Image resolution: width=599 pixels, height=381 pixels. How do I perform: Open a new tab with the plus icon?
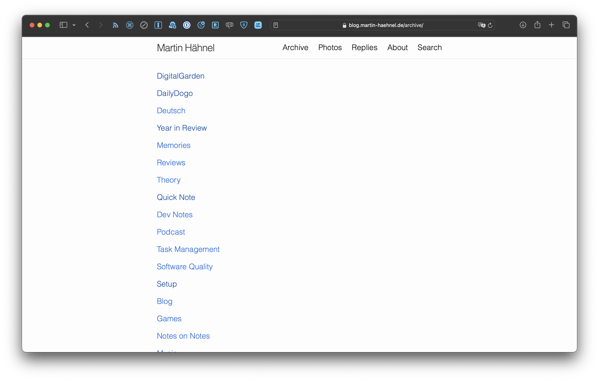click(551, 25)
